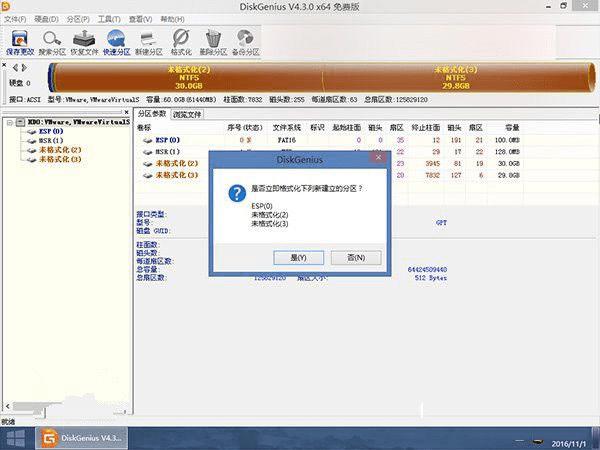Viewport: 600px width, 450px height.
Task: Select ESP(0) row in partition table
Action: [331, 140]
